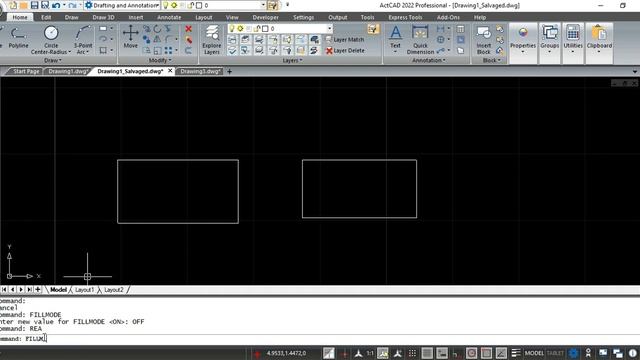Click the Save icon in quick access toolbar
Image resolution: width=640 pixels, height=360 pixels.
point(34,5)
